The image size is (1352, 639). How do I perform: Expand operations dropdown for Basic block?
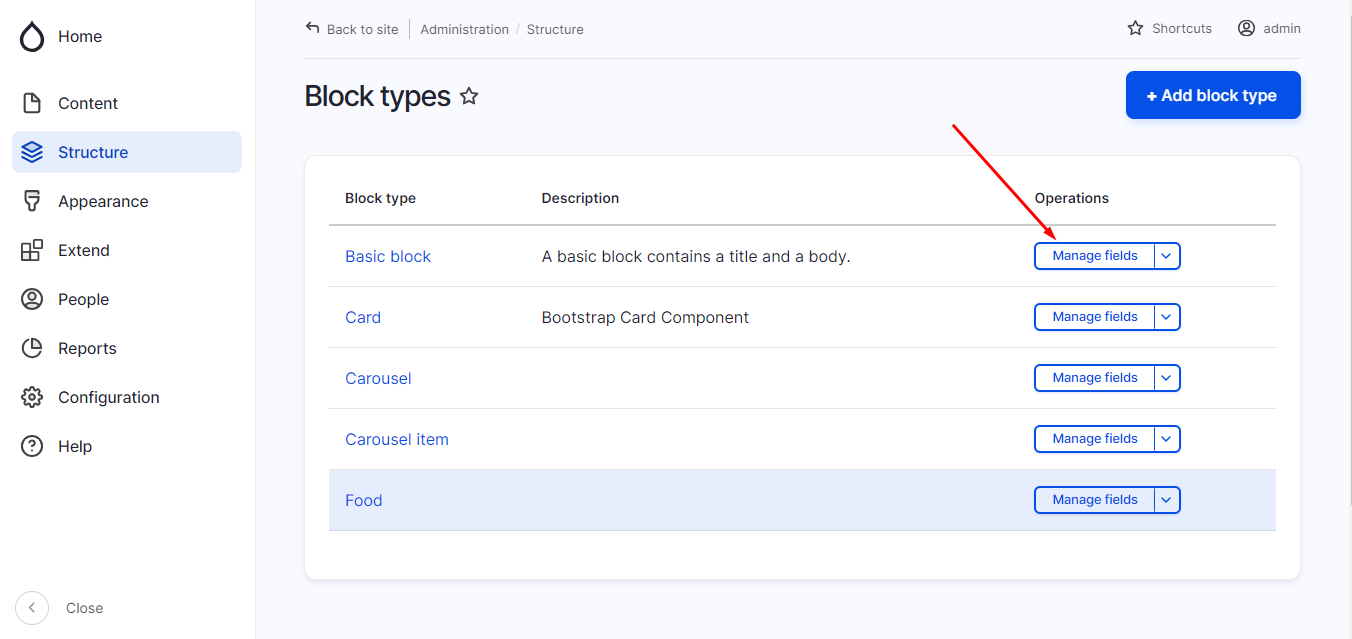(1166, 256)
